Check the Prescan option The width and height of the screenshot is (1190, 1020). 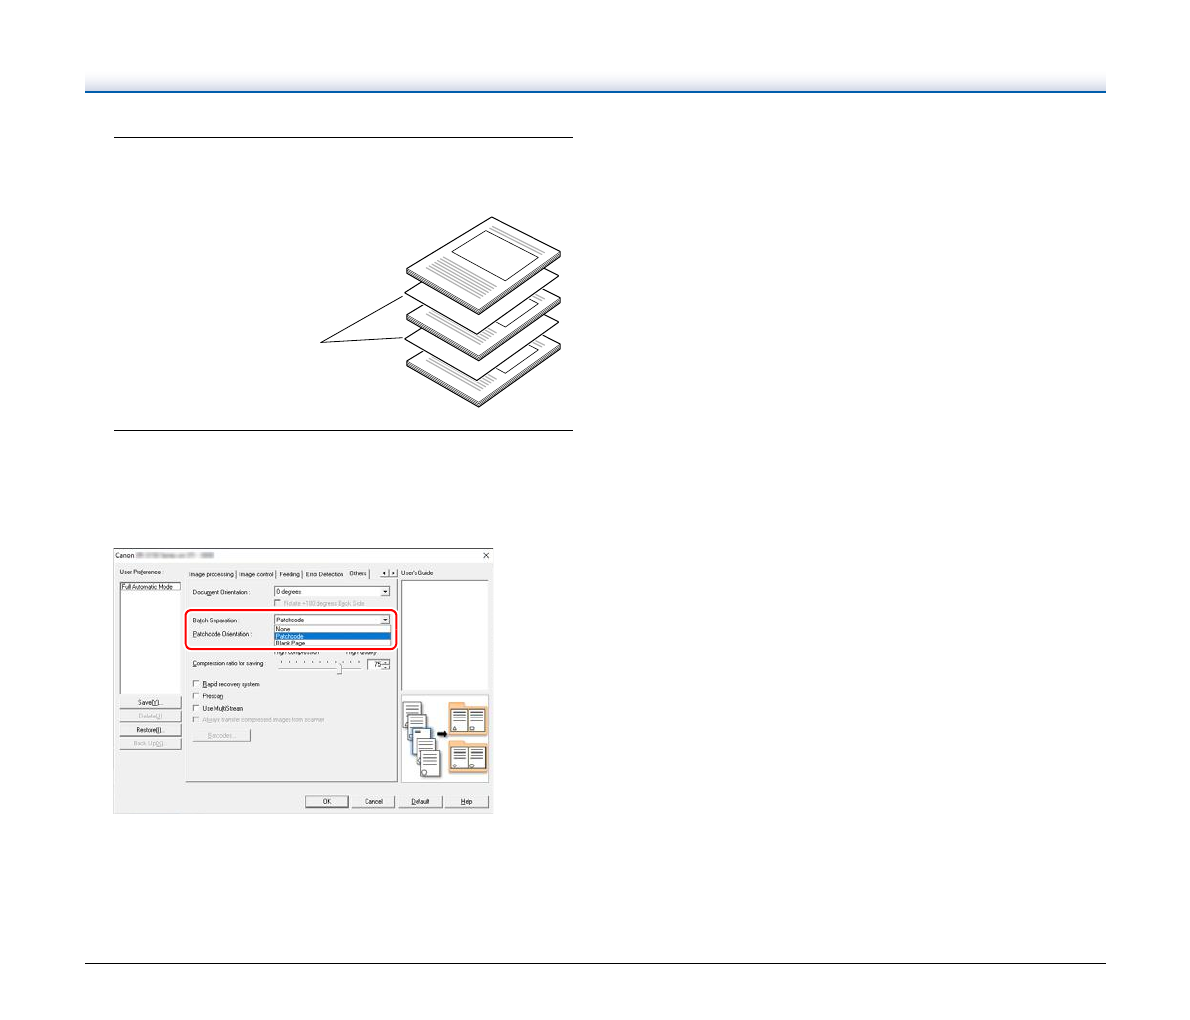coord(196,696)
